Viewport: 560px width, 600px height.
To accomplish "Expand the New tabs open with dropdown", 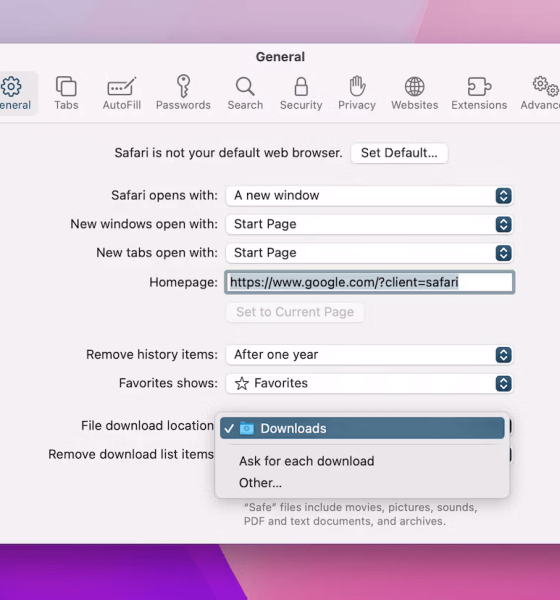I will (x=369, y=253).
